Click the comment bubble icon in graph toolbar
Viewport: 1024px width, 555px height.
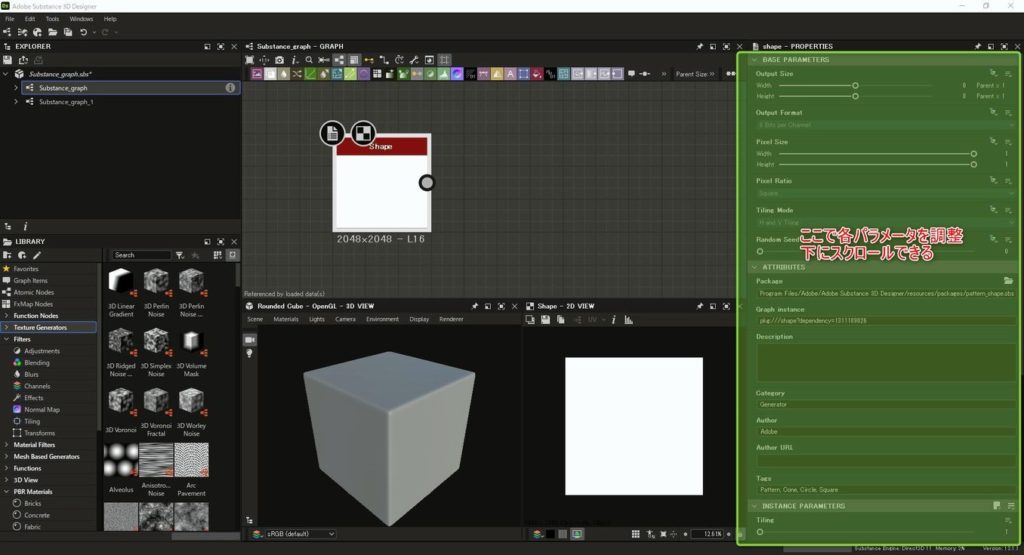click(631, 74)
